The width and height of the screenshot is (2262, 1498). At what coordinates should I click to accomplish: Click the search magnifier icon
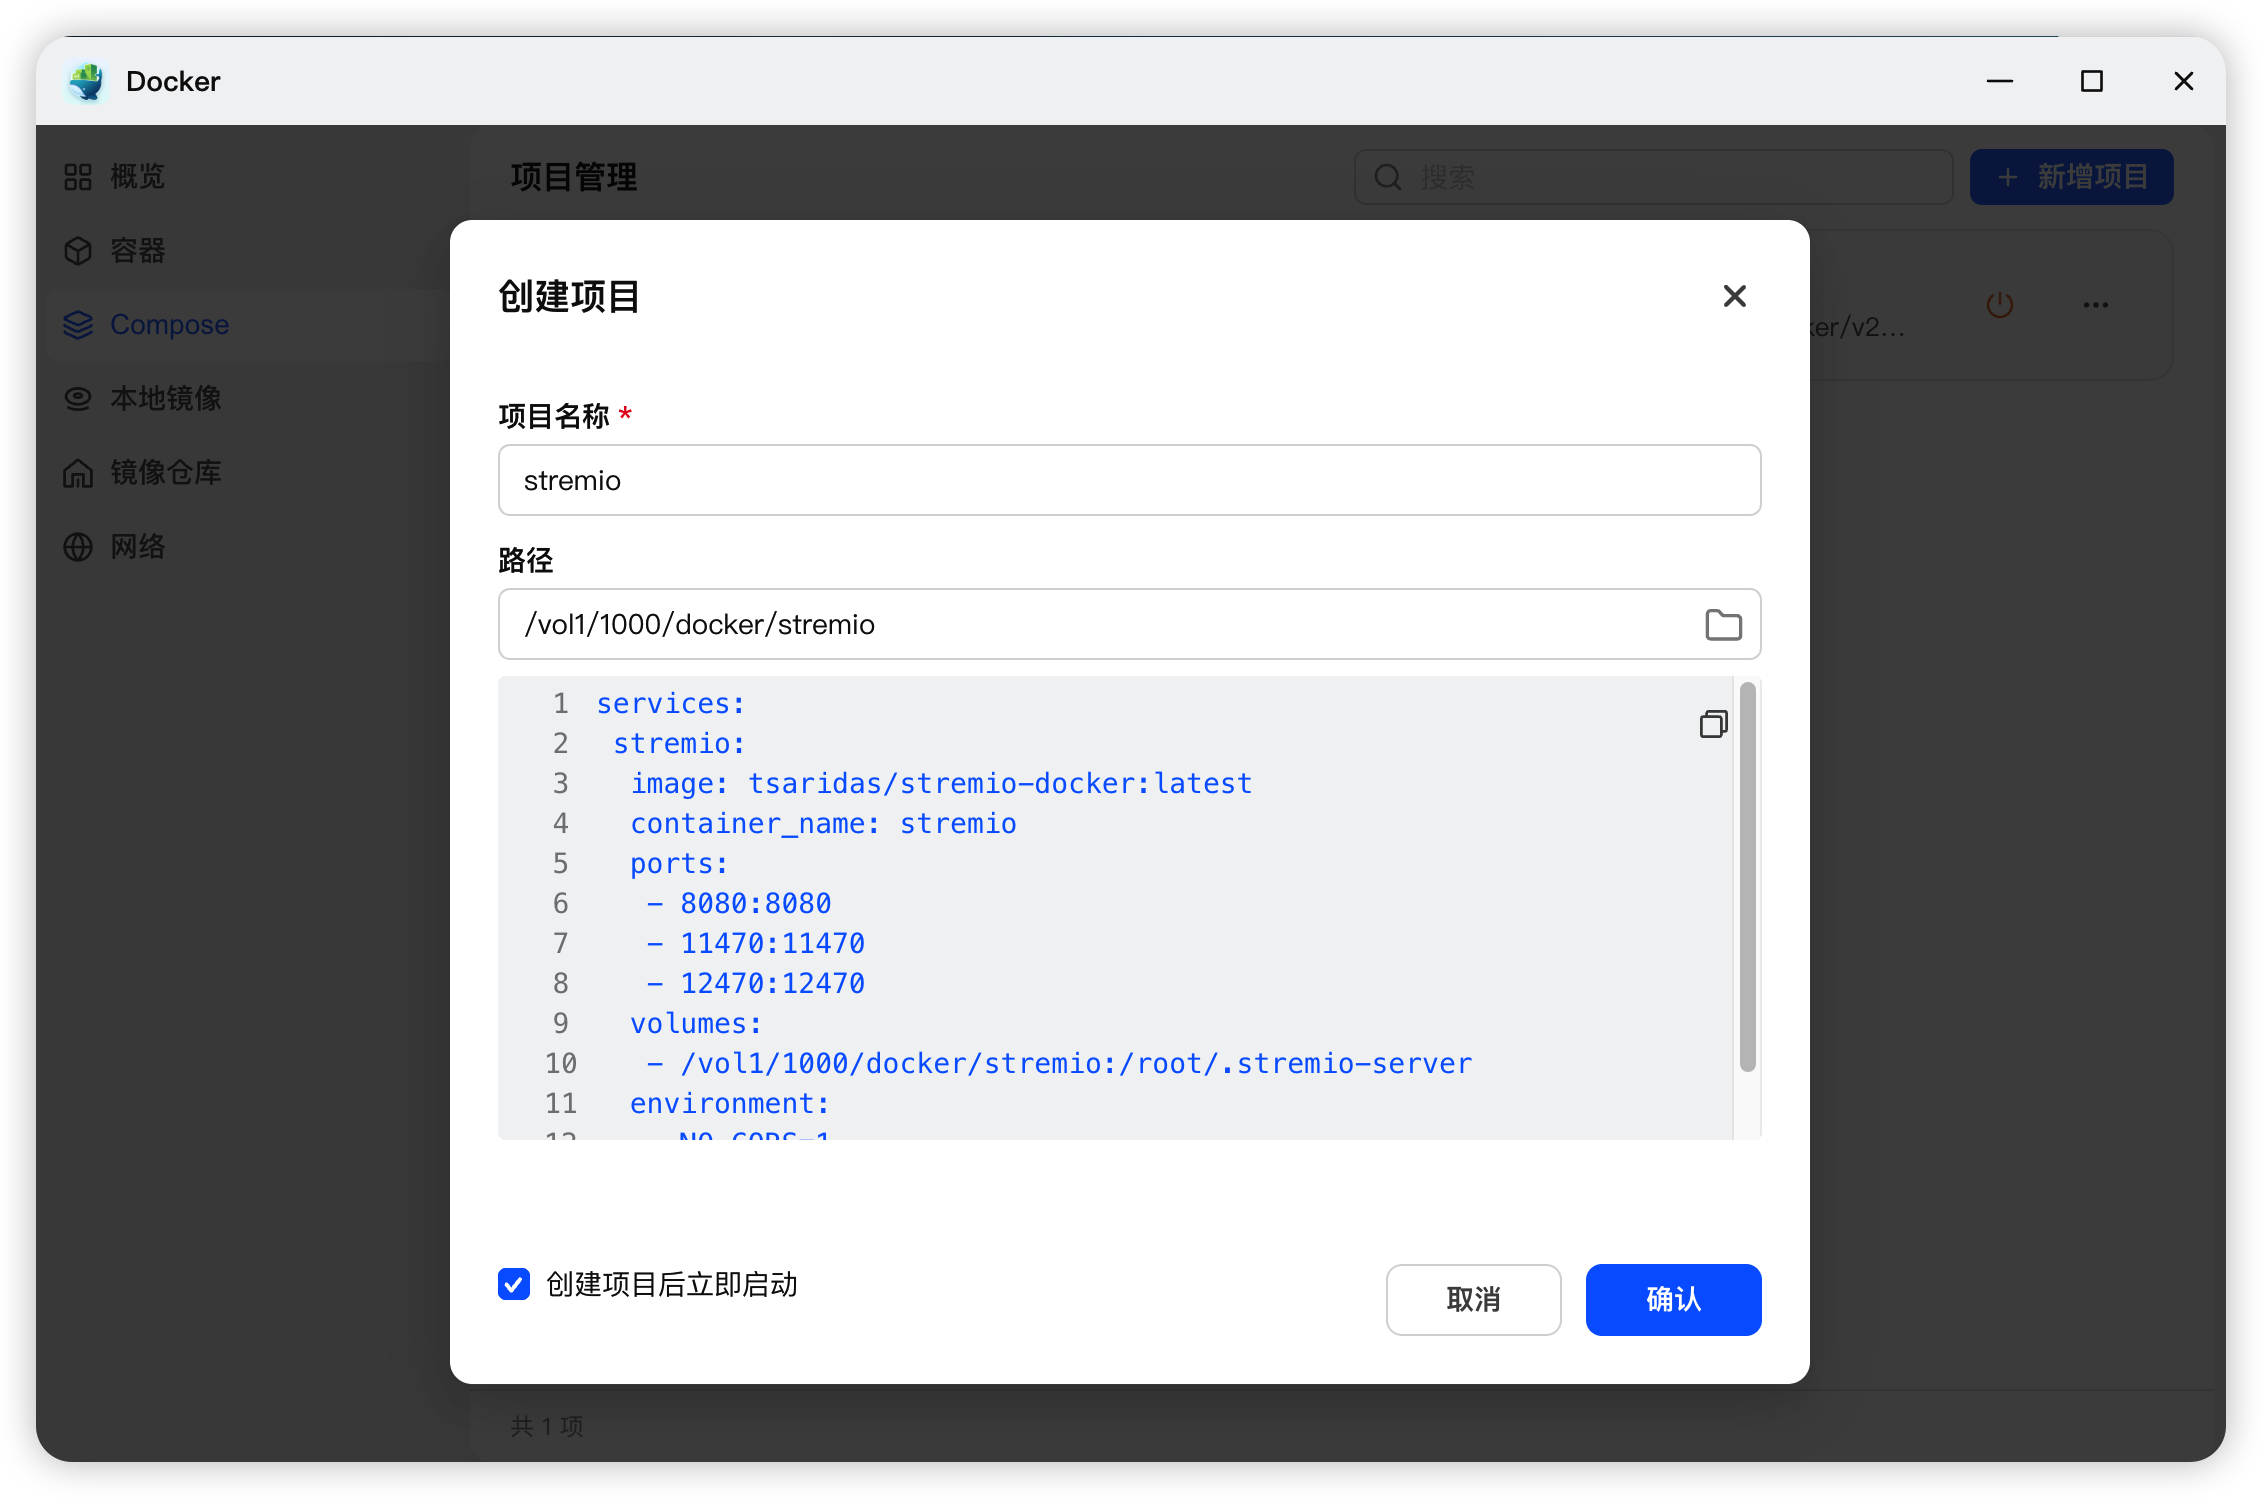click(1388, 178)
